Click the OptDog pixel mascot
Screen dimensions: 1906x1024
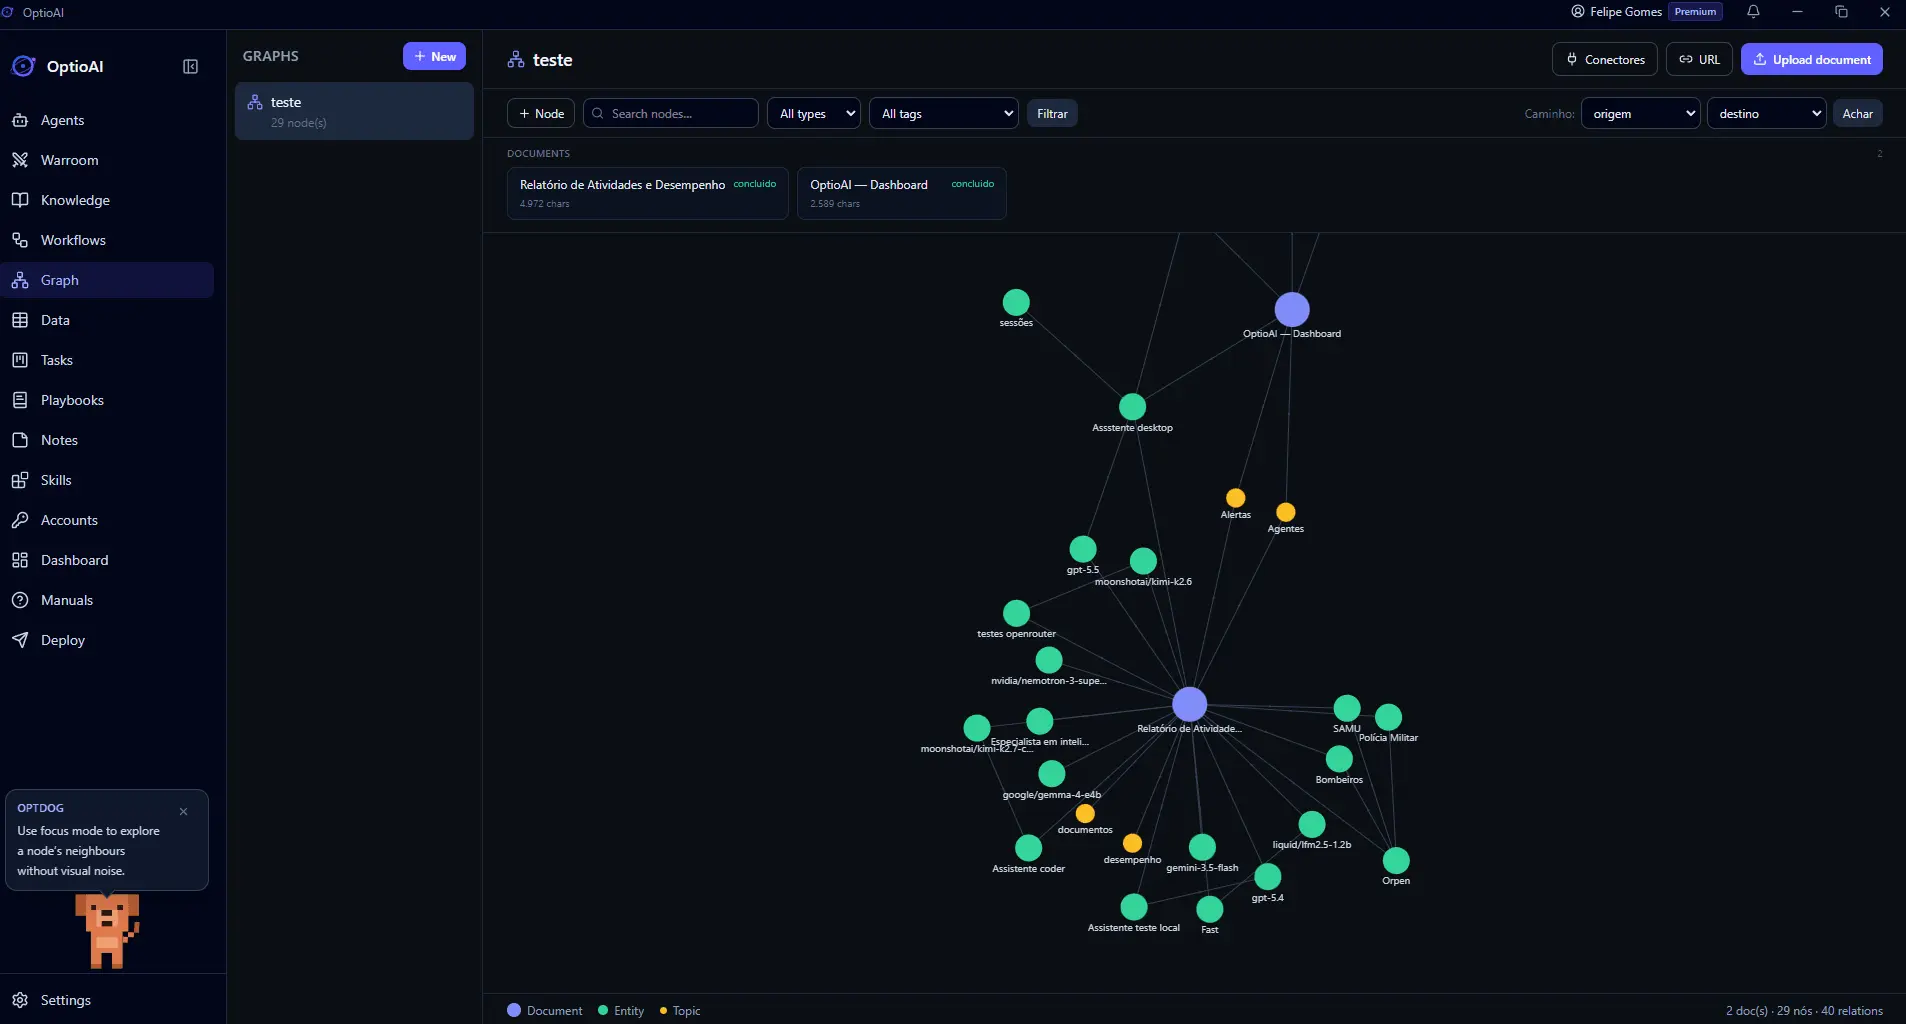[x=107, y=930]
